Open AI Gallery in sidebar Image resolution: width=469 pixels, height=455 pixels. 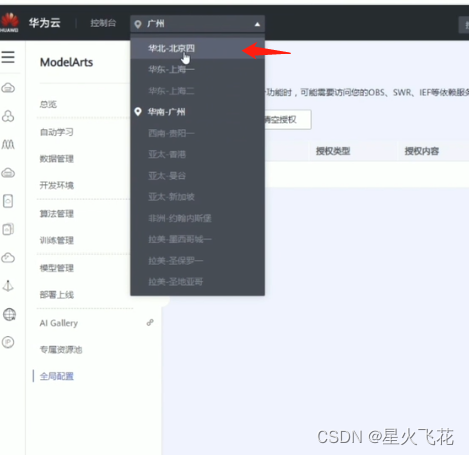(x=59, y=323)
